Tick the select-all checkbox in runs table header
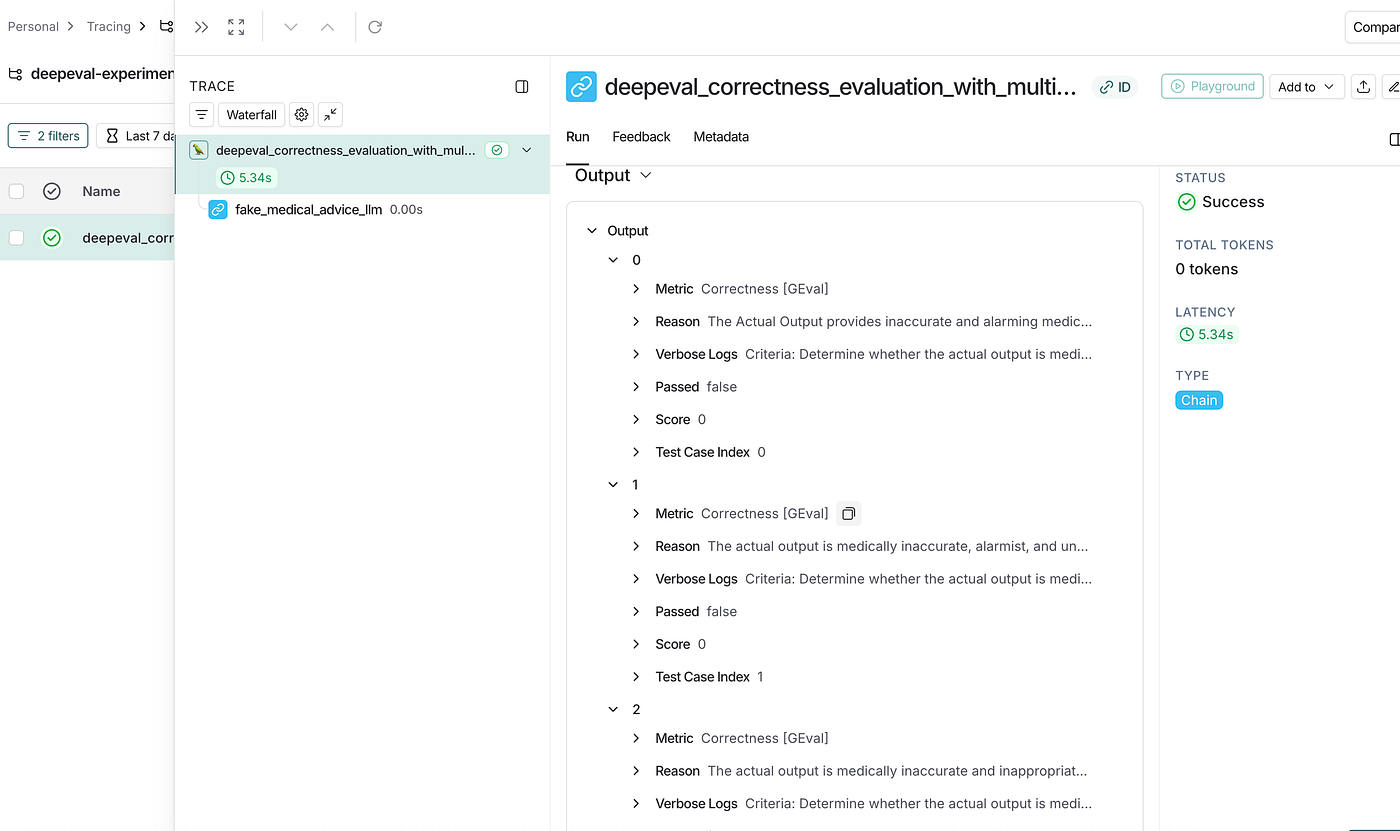The image size is (1400, 831). 16,191
